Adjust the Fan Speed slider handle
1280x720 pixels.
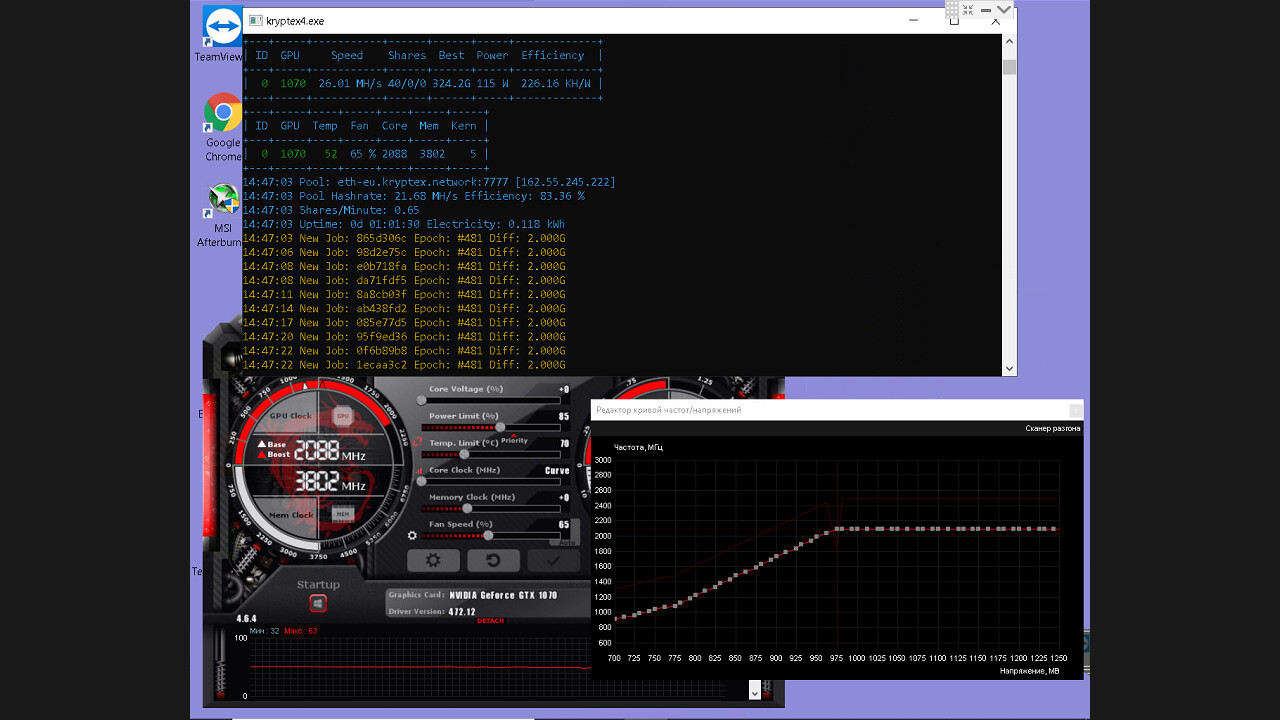pos(488,535)
